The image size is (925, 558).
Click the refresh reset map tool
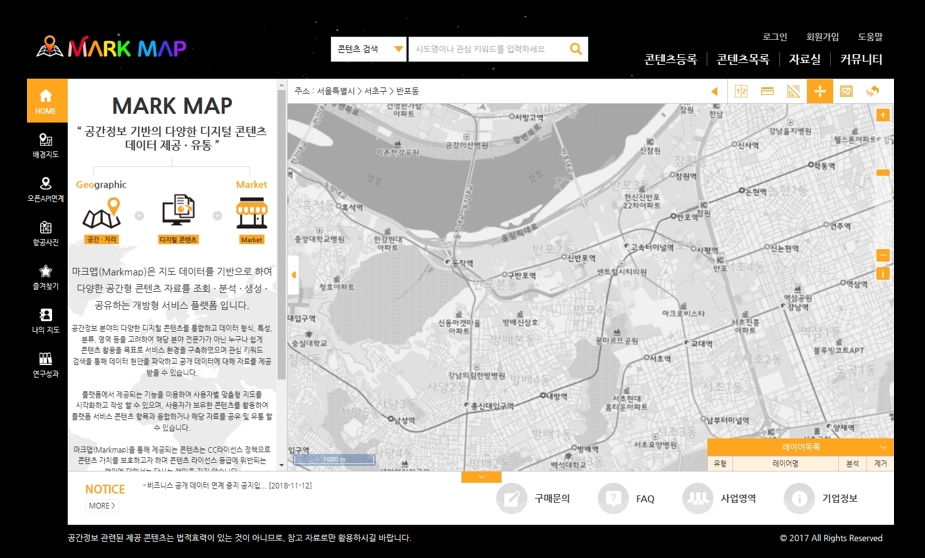click(872, 91)
